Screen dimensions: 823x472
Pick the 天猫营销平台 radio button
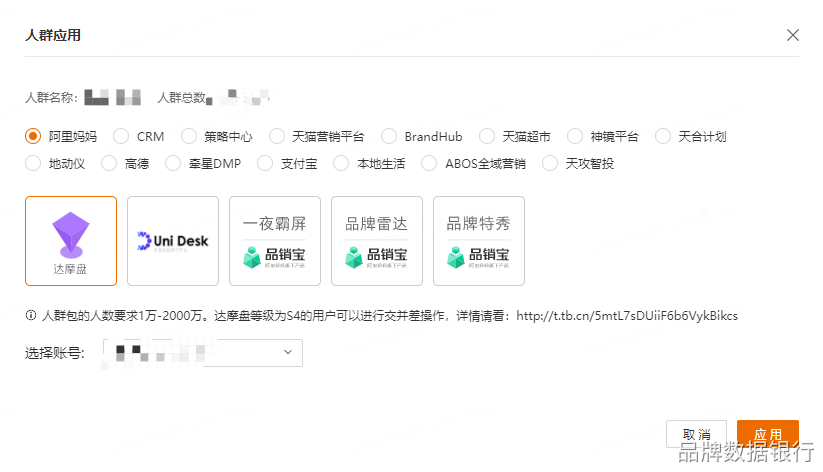(x=277, y=137)
